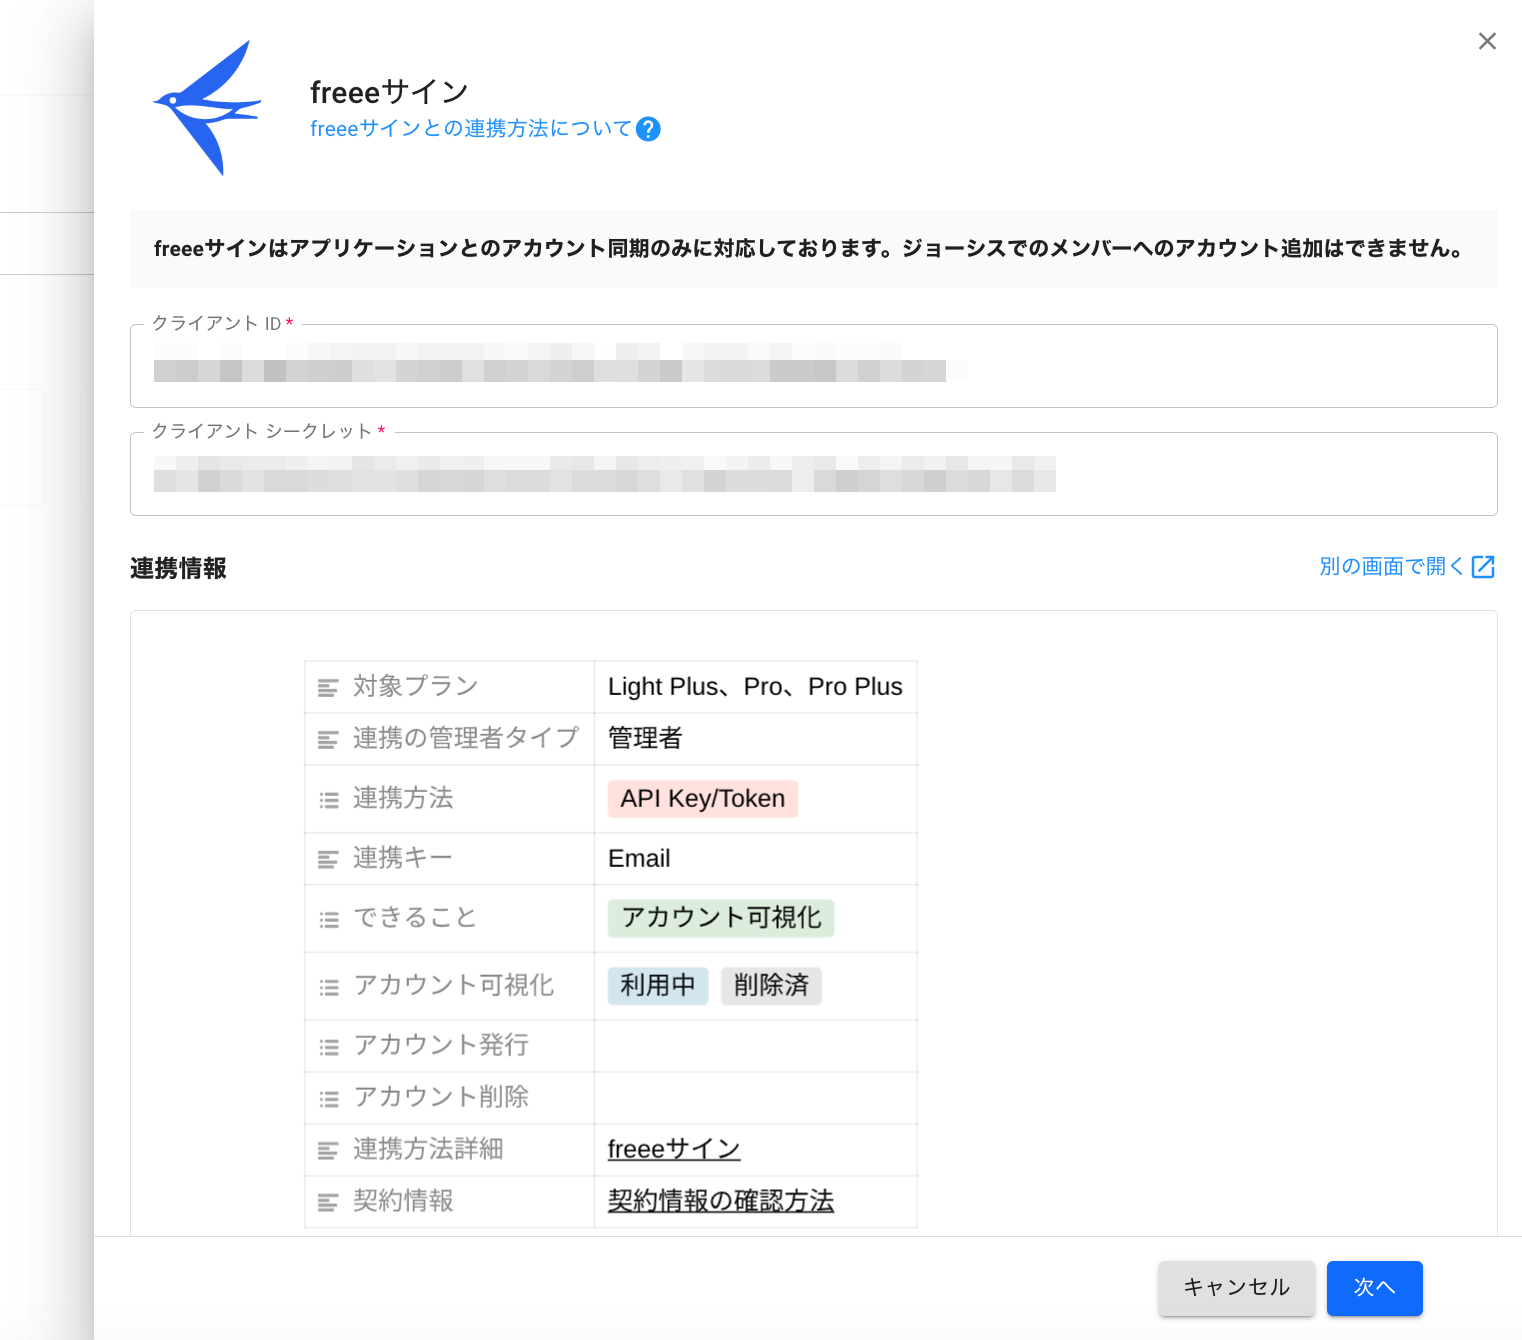Click the list icon beside アカウント発行

pyautogui.click(x=328, y=1047)
